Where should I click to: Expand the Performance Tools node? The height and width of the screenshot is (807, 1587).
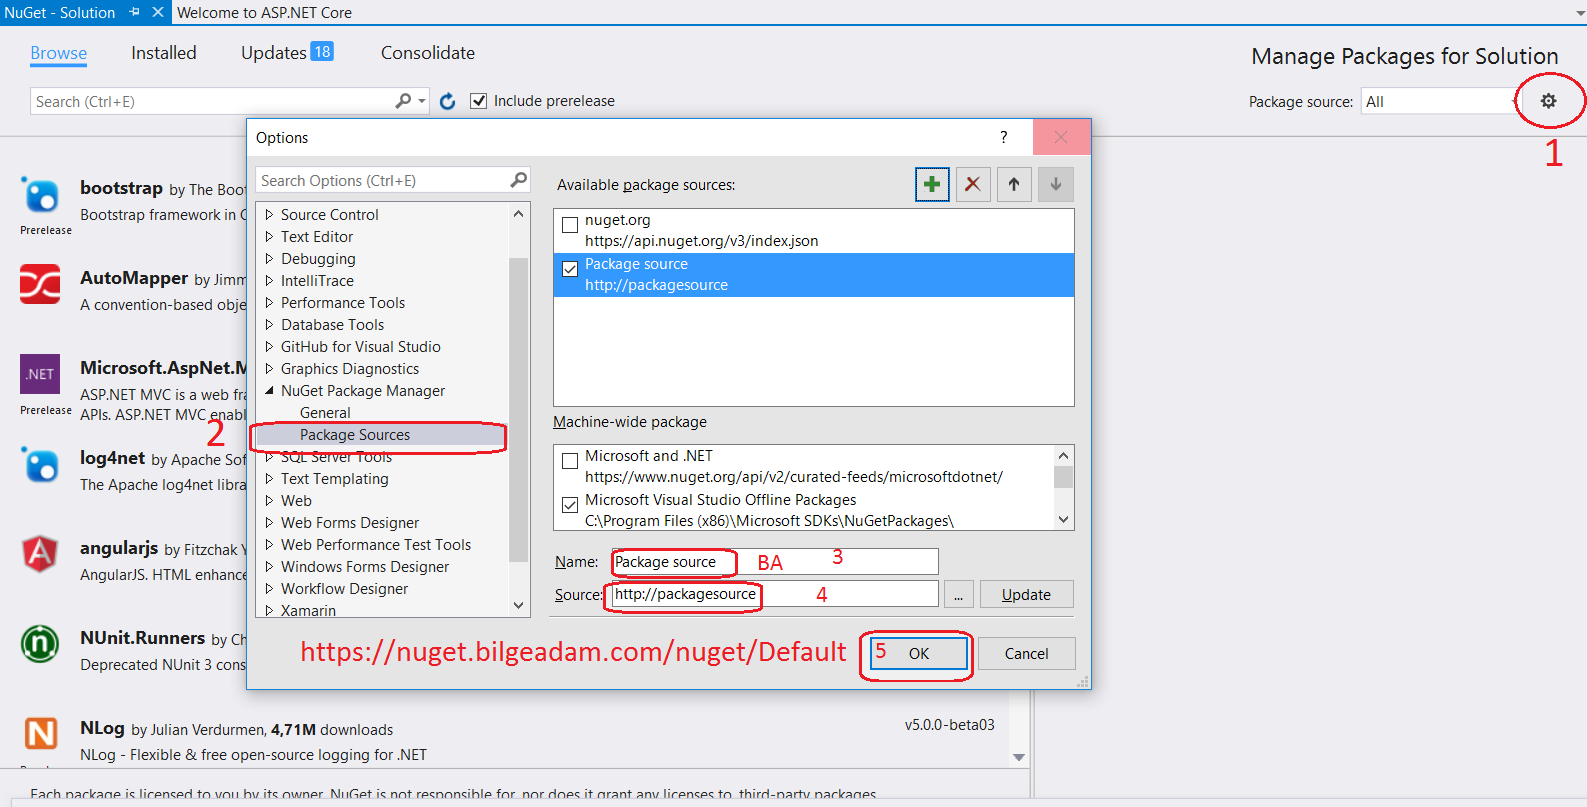269,302
